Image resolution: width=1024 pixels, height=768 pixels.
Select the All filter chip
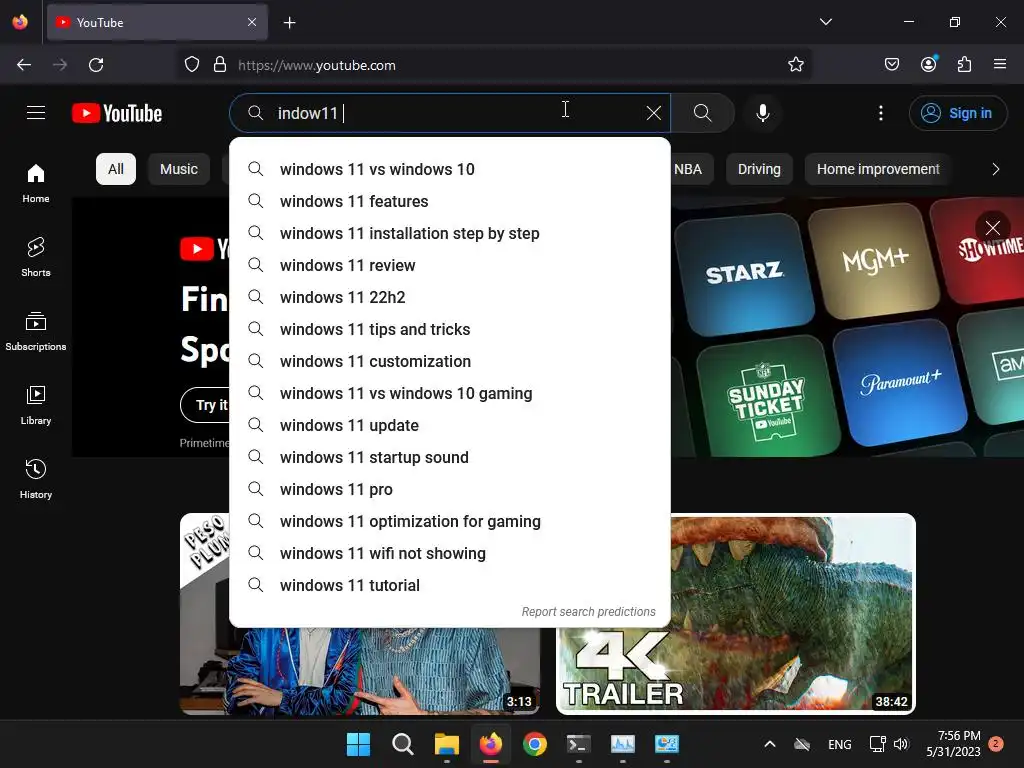[116, 169]
